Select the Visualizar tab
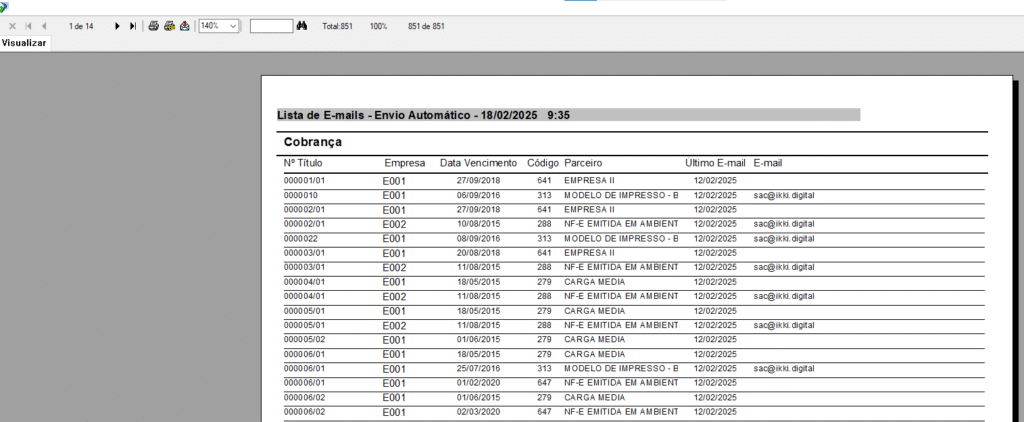The height and width of the screenshot is (422, 1024). click(x=24, y=43)
